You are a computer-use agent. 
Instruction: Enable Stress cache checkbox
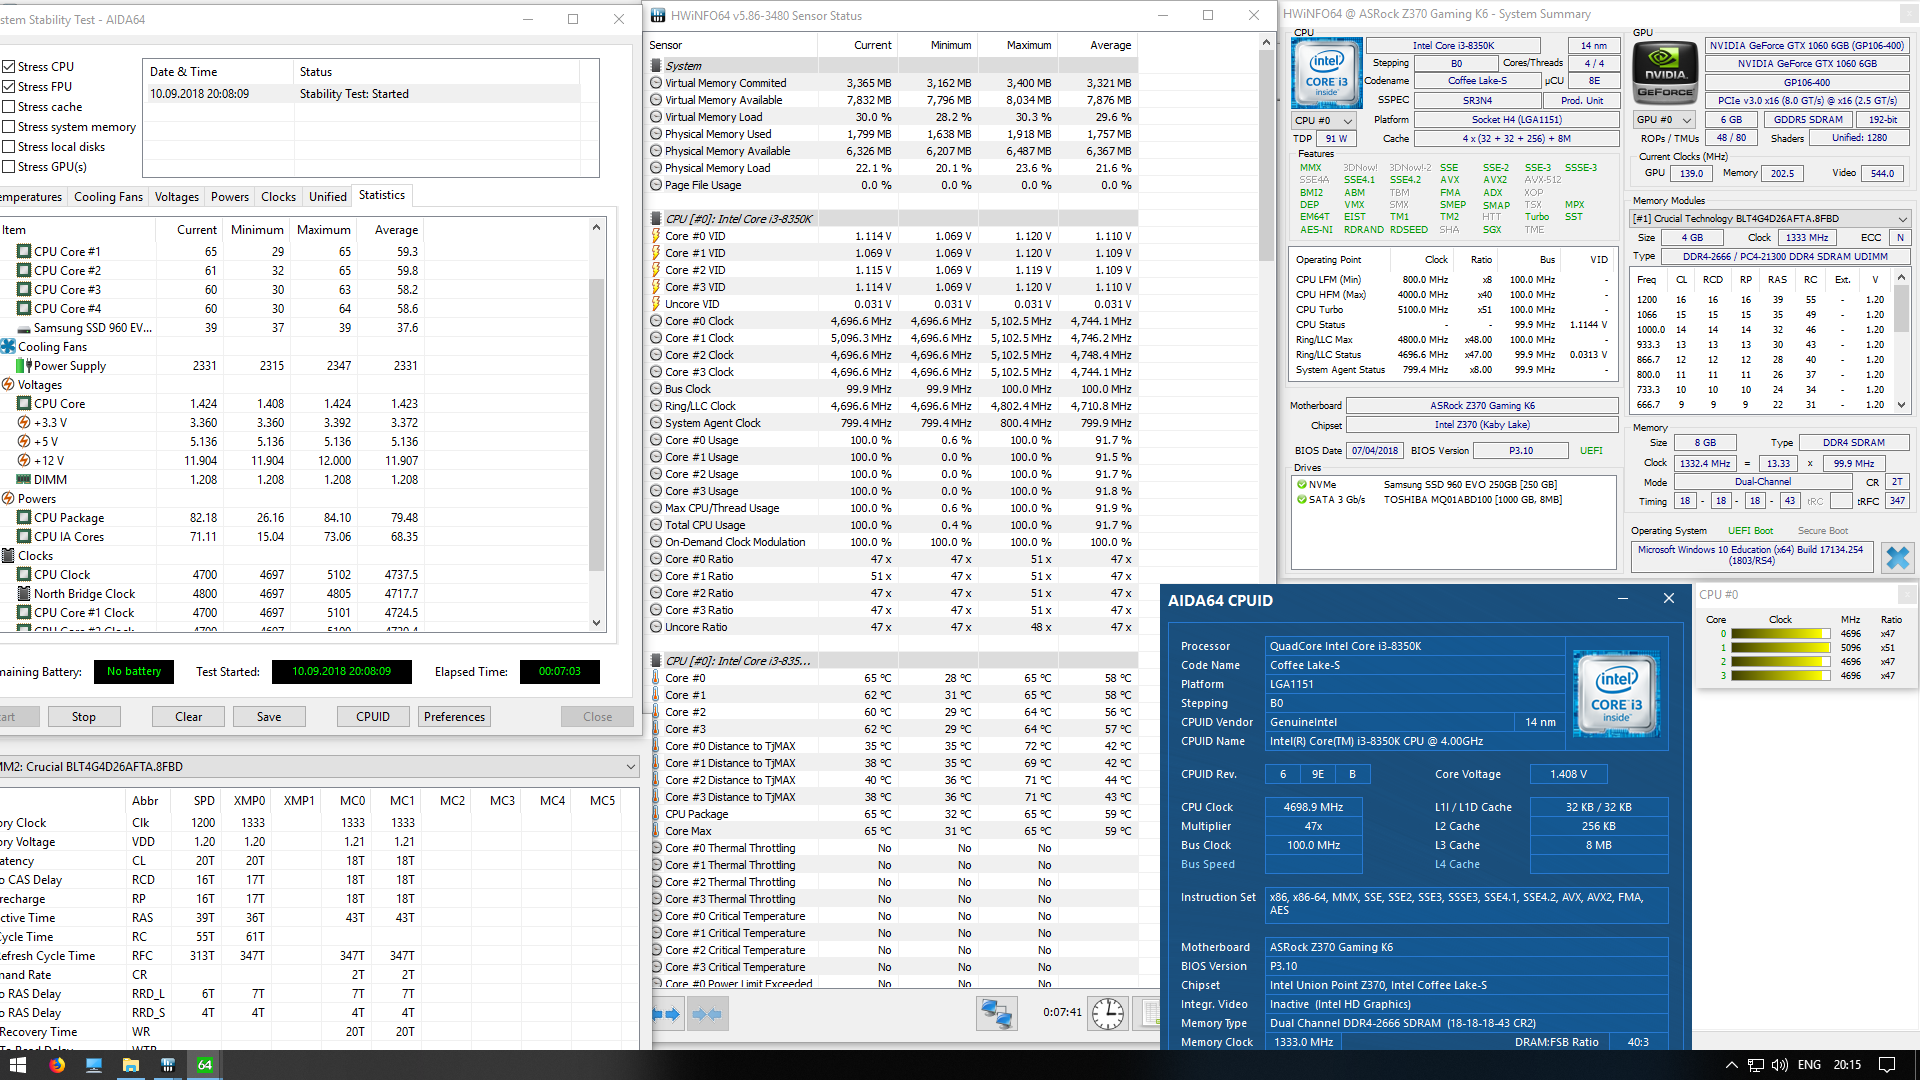(x=9, y=107)
